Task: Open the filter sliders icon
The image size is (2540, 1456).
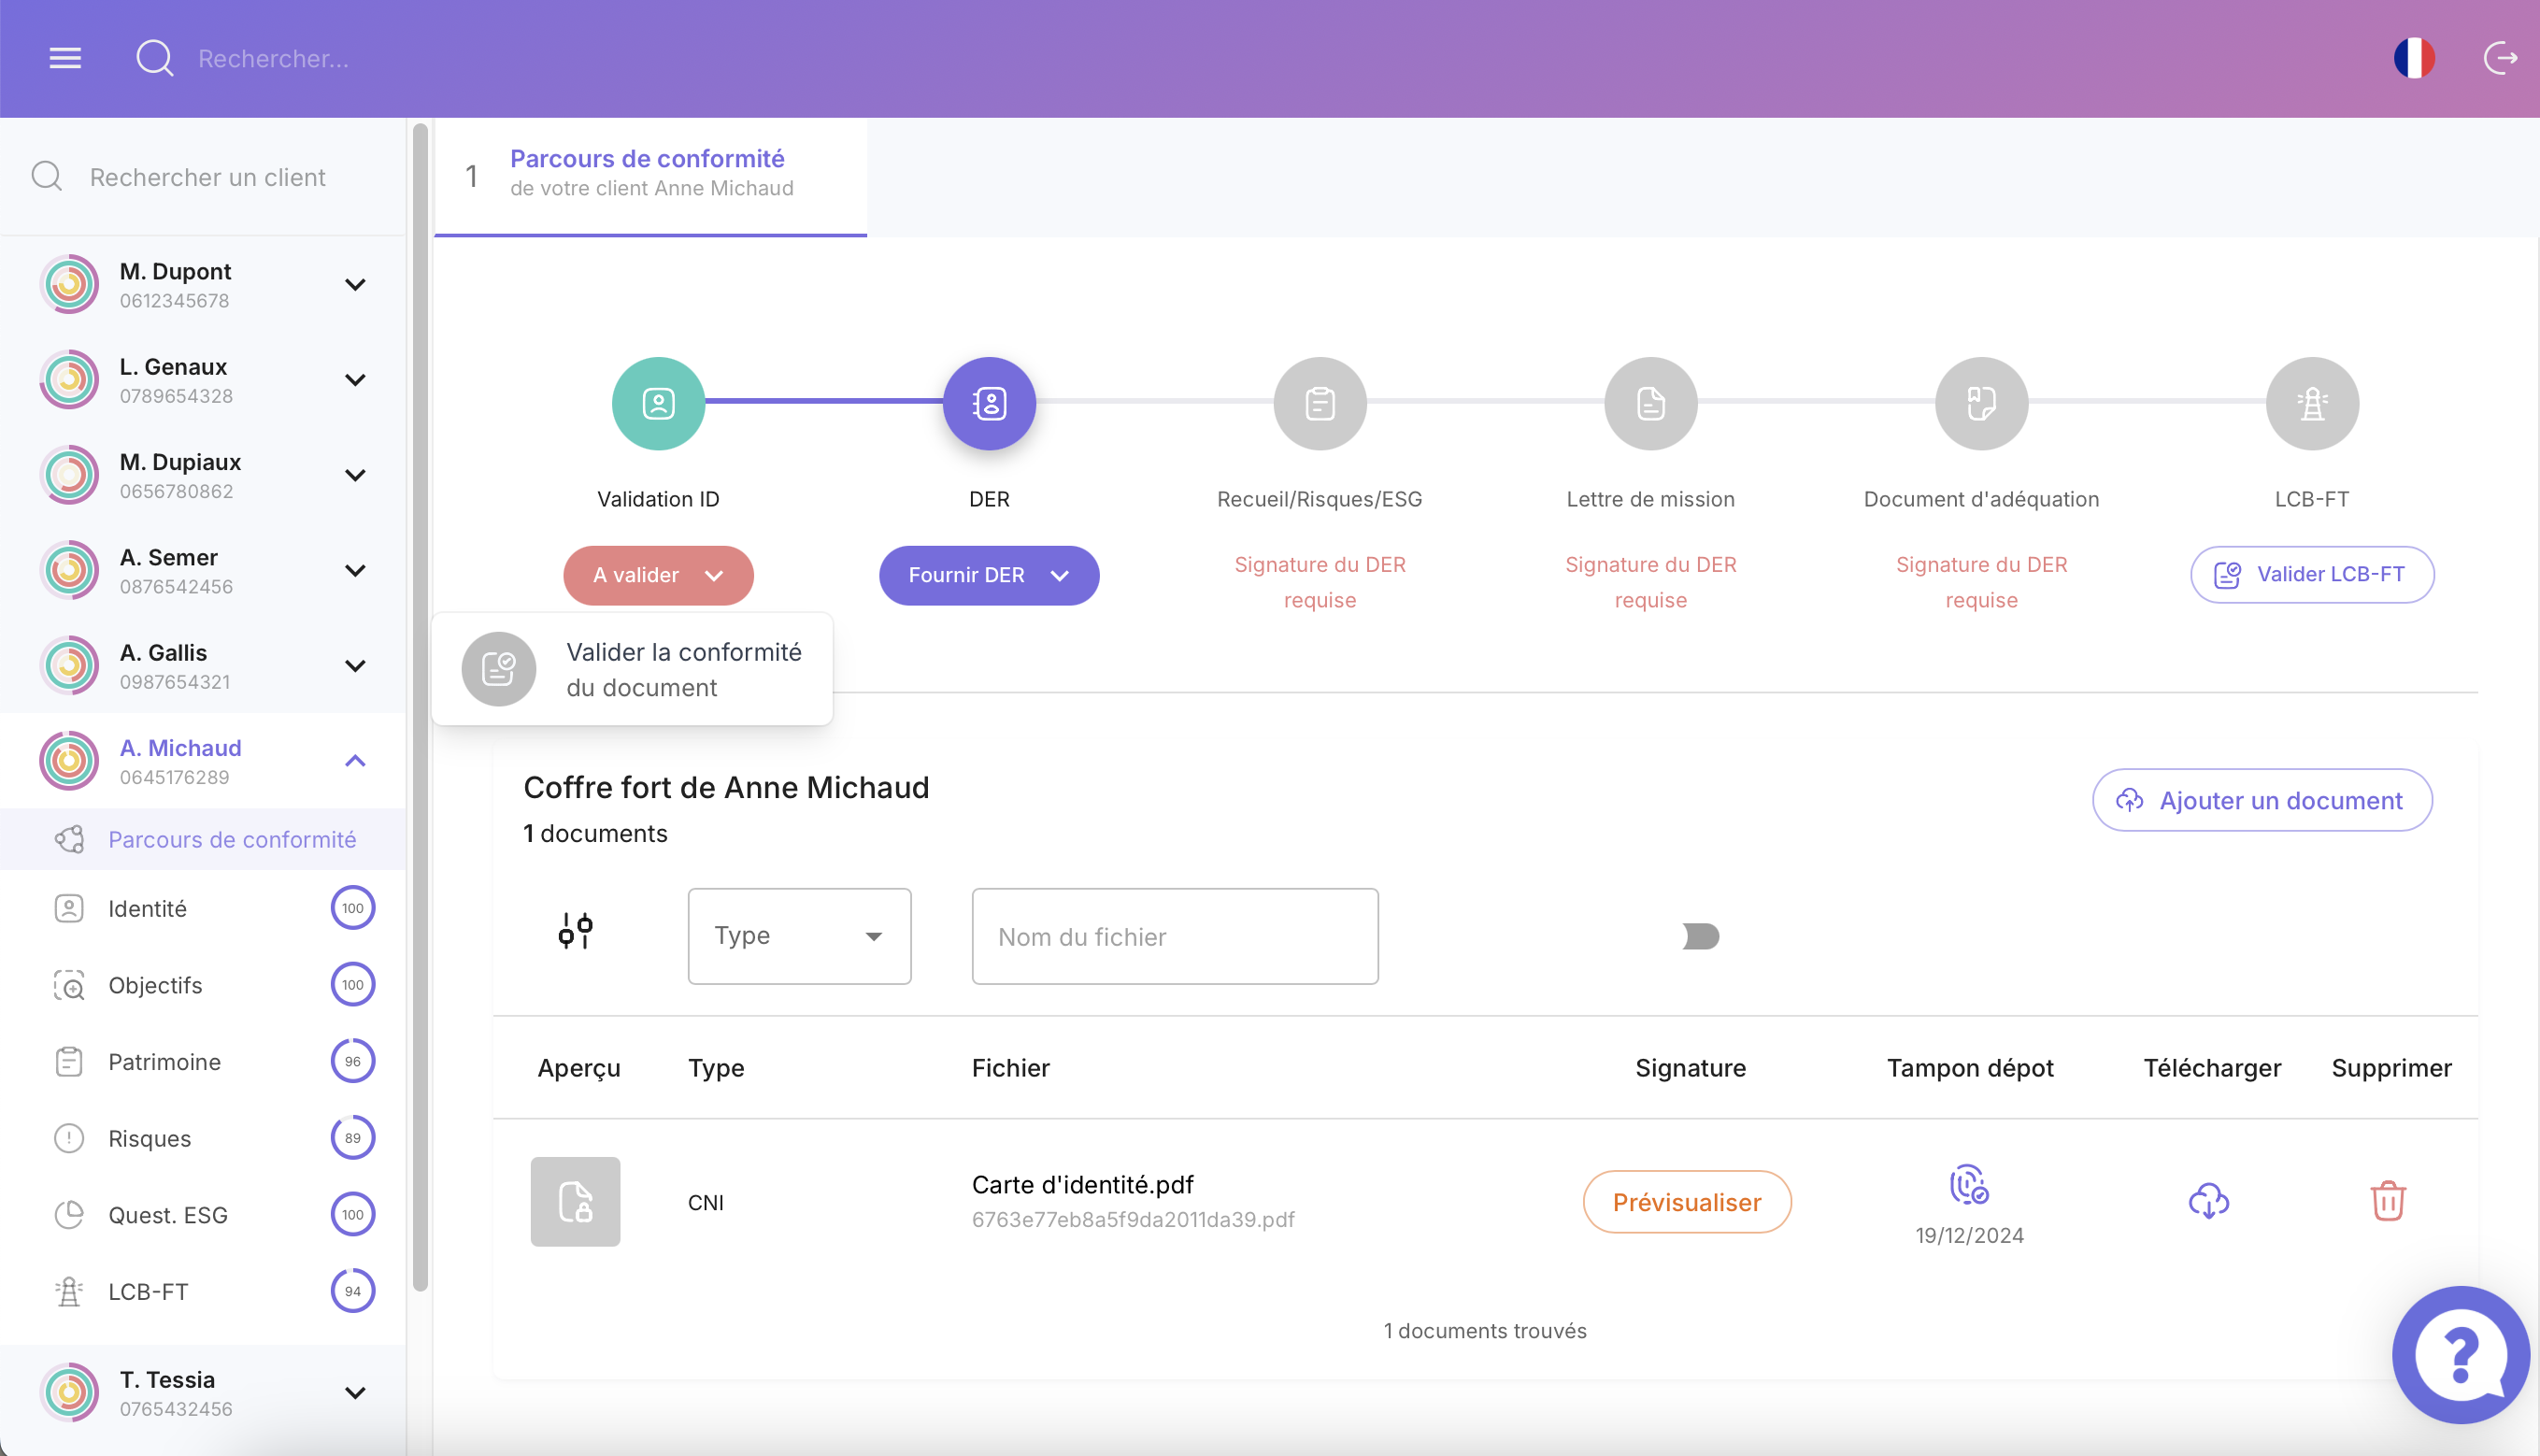Action: [575, 931]
